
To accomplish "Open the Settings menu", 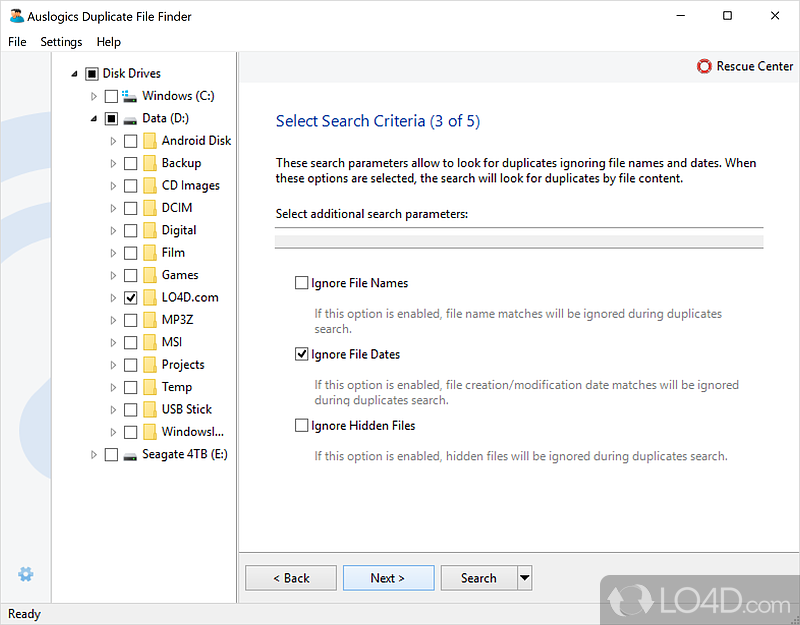I will (x=61, y=42).
